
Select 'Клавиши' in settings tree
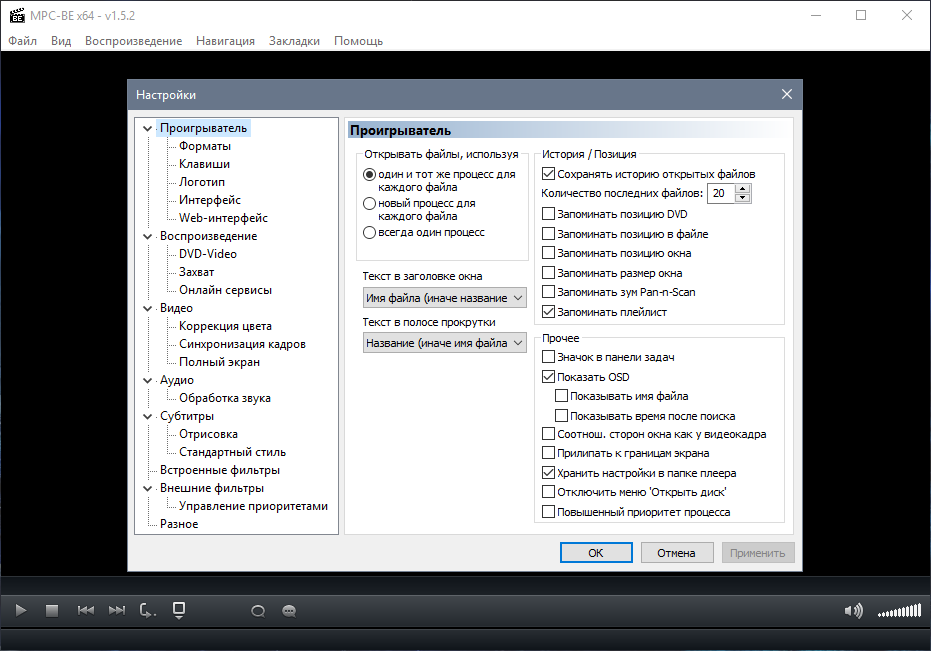click(x=204, y=164)
